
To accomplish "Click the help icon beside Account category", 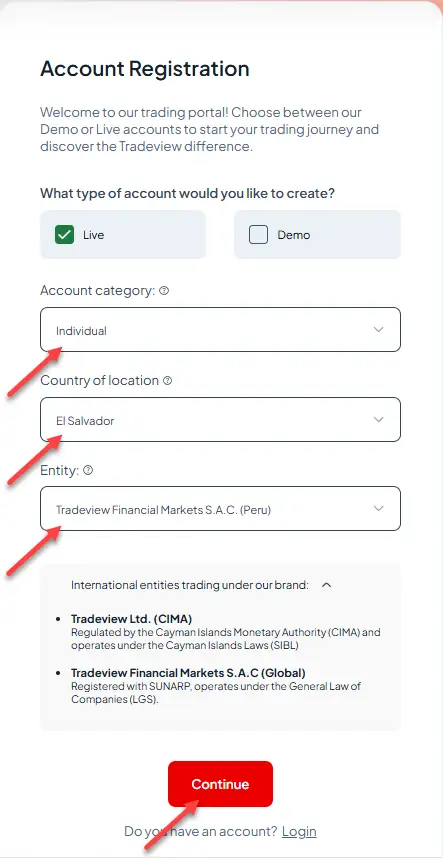I will tap(164, 291).
